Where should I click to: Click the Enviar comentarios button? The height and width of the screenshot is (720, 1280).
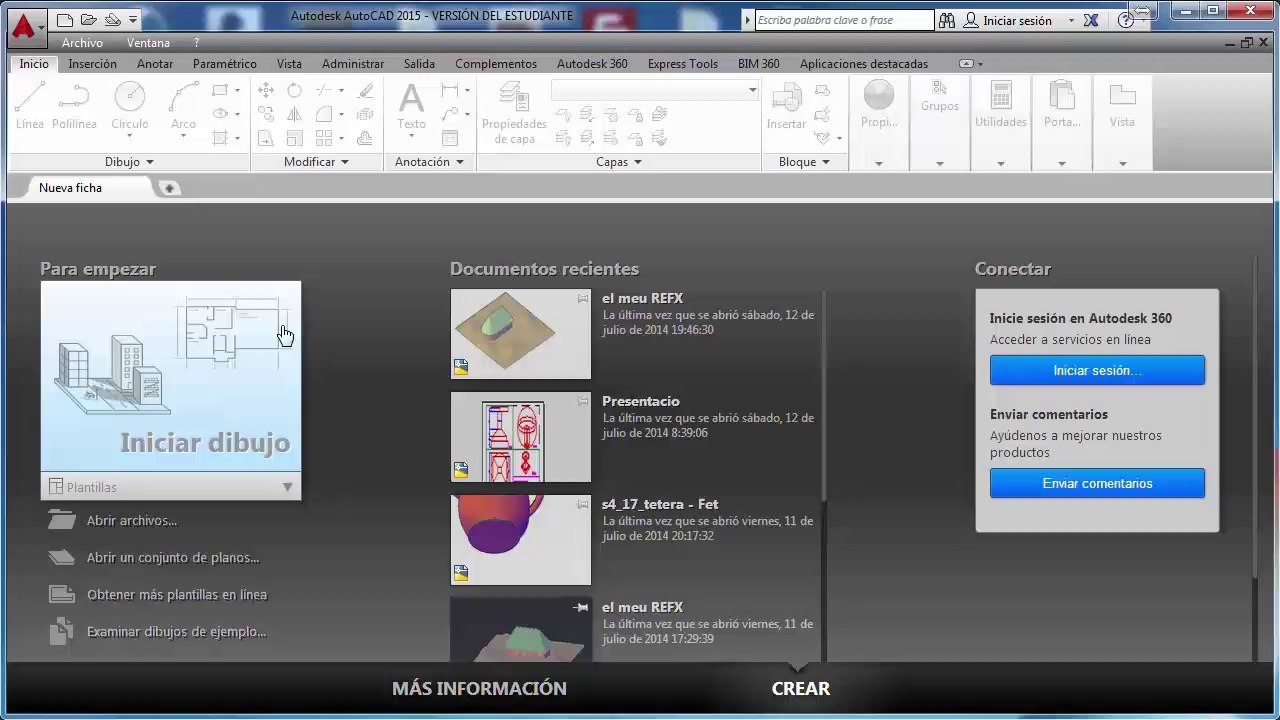(x=1097, y=483)
